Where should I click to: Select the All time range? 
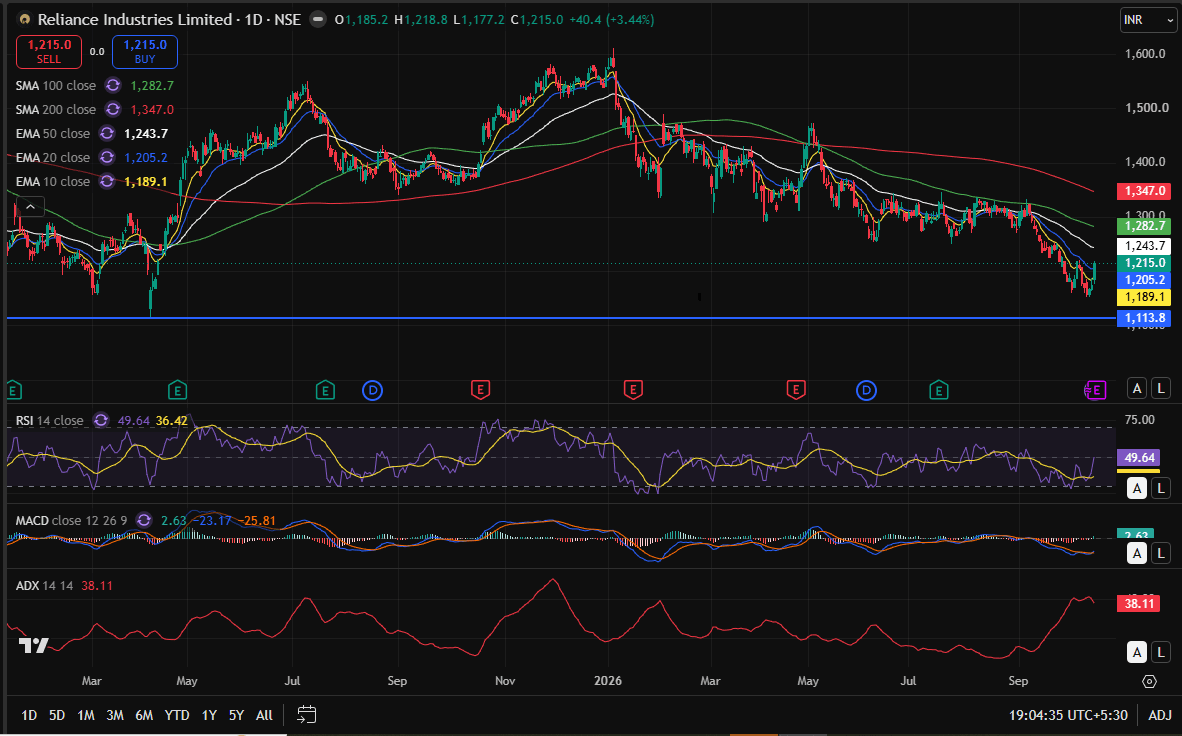click(264, 715)
